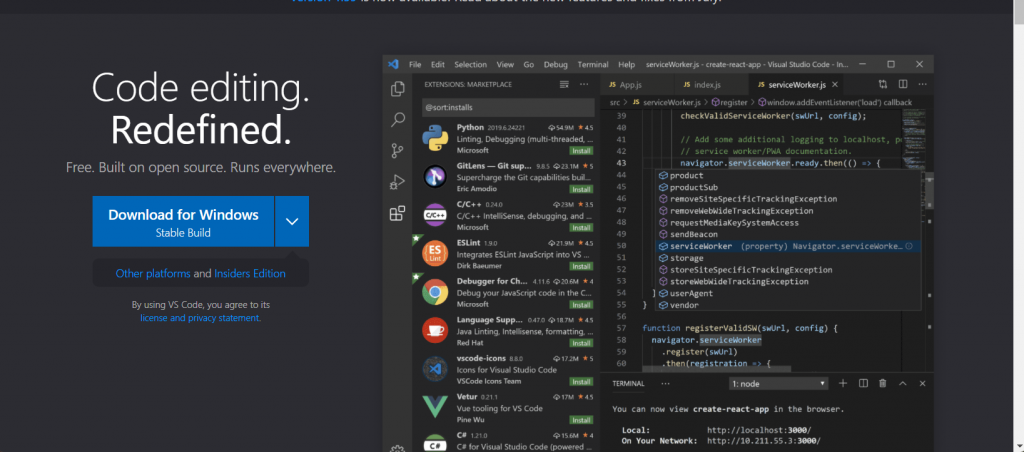Click the Download for Windows button
The image size is (1024, 452).
183,221
